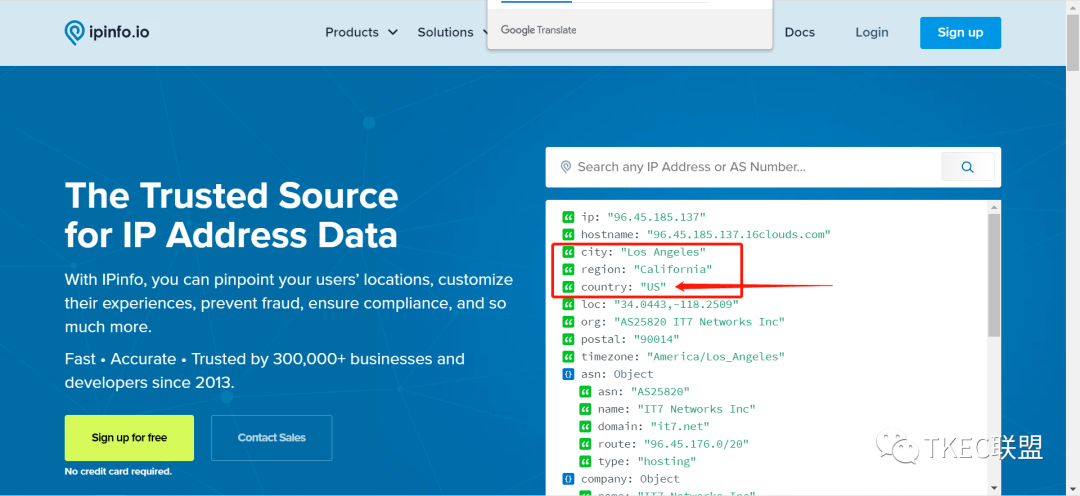Select the domain value "it7.net"
The width and height of the screenshot is (1080, 496).
pyautogui.click(x=680, y=426)
